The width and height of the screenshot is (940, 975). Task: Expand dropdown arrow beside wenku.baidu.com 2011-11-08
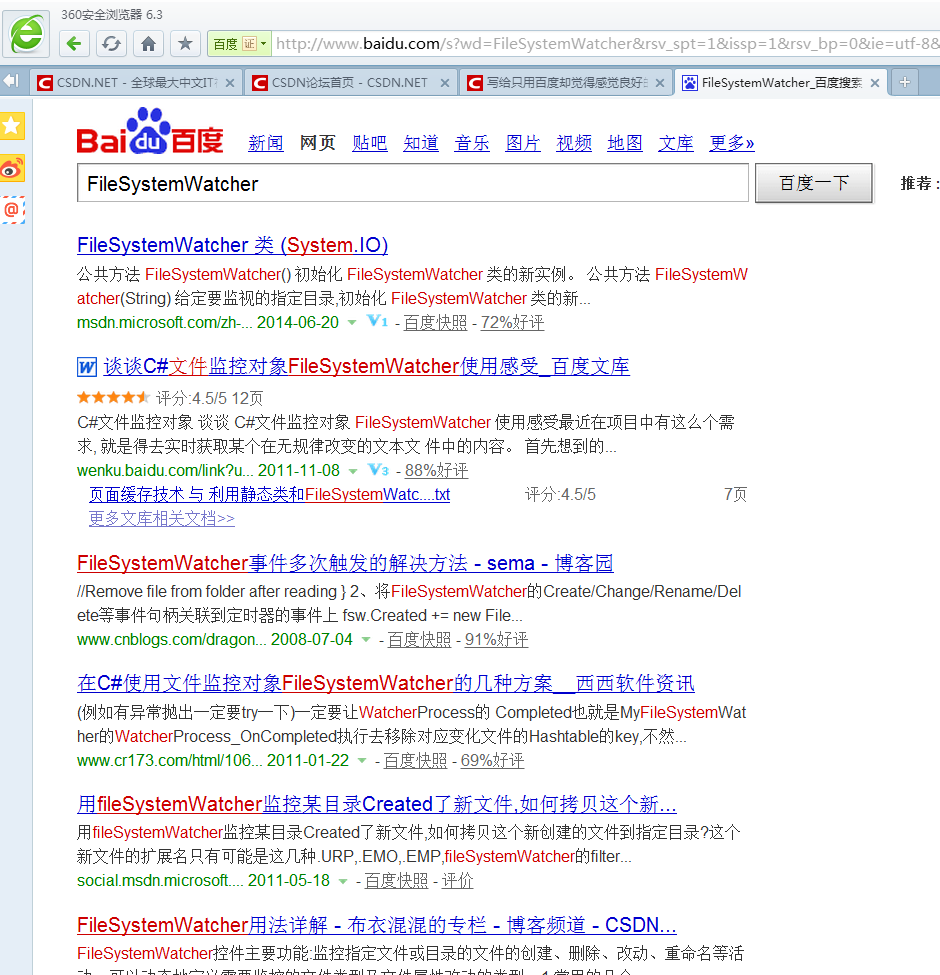(x=353, y=471)
